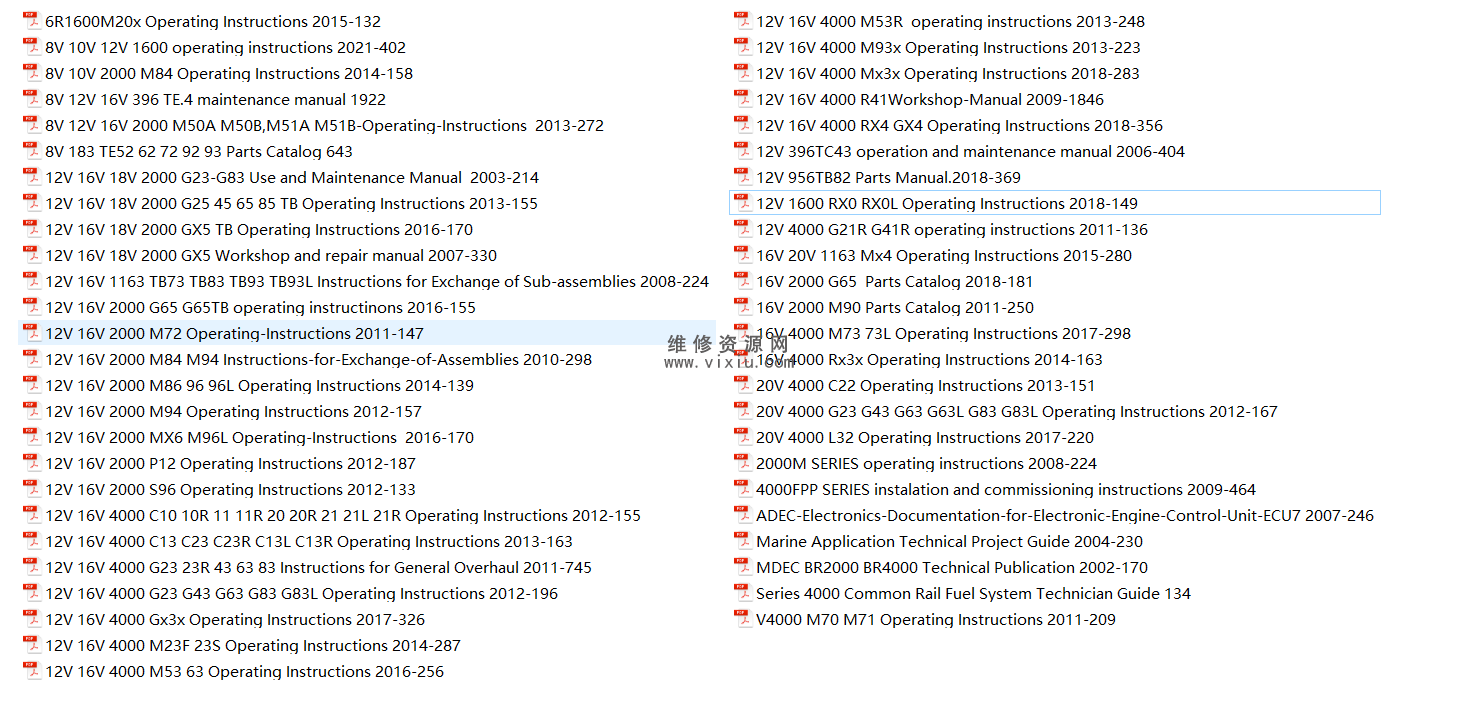The height and width of the screenshot is (706, 1460).
Task: Click PDF icon of 6R1600M20x Operating Instructions
Action: pyautogui.click(x=31, y=21)
